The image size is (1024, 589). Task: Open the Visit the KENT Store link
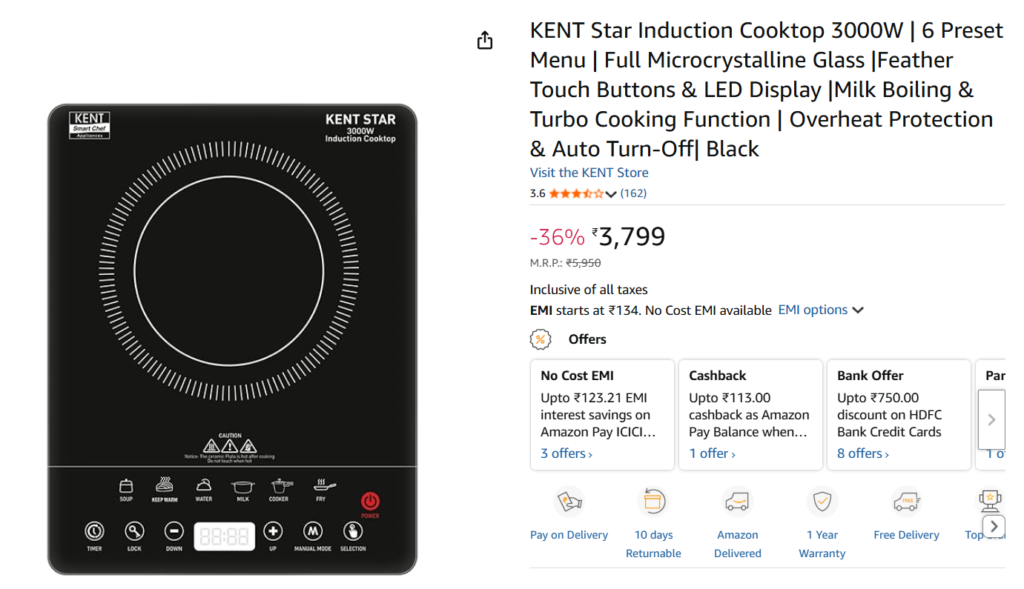(x=589, y=173)
